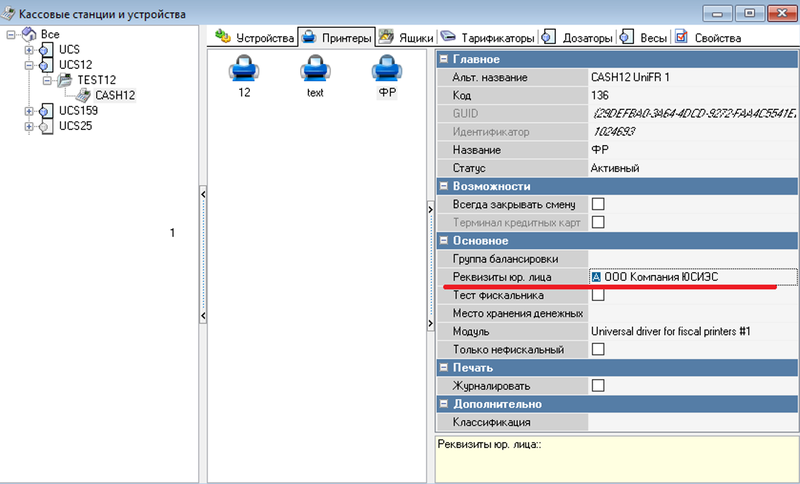Collapse the Все tree root
Image resolution: width=800 pixels, height=484 pixels.
coord(11,35)
